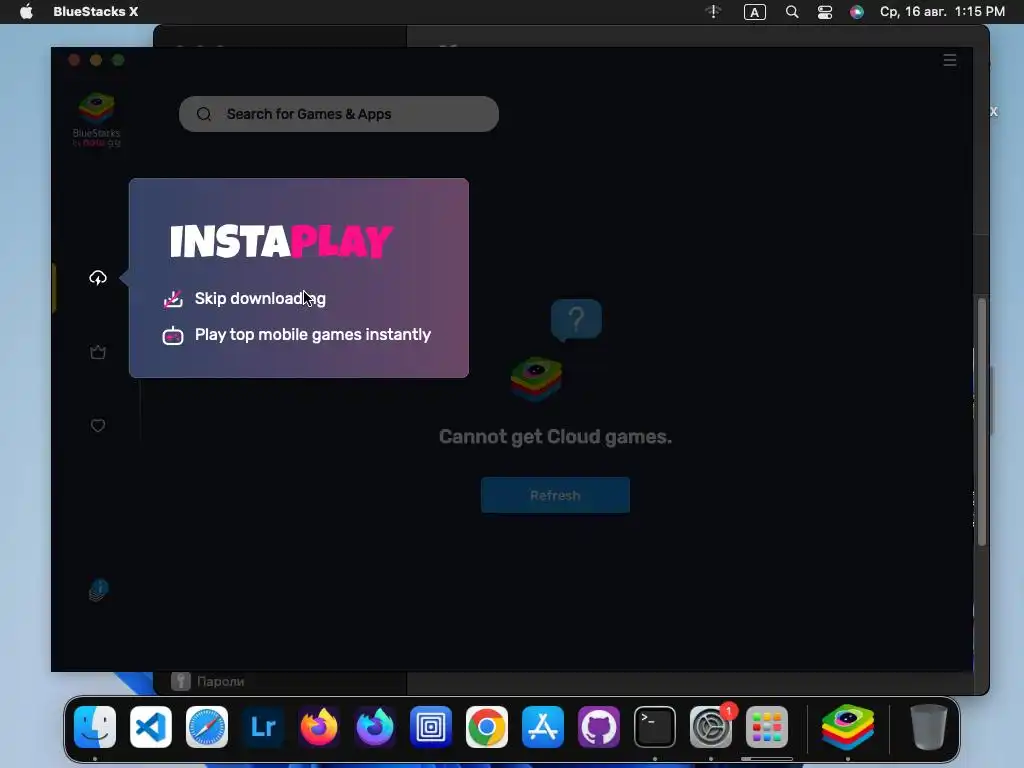Image resolution: width=1024 pixels, height=768 pixels.
Task: Open Control Center in menu bar
Action: 825,12
